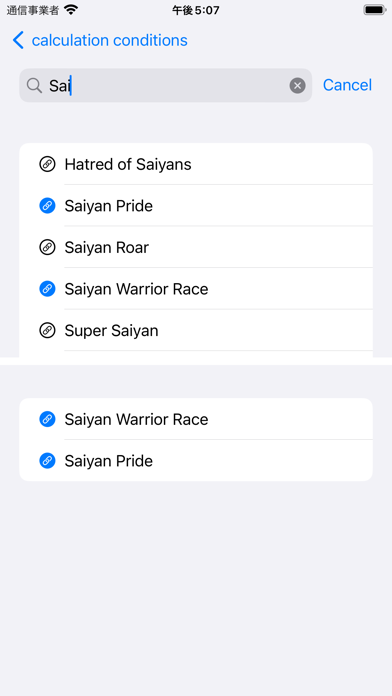Select Saiyan Pride text in the selected list

[109, 461]
